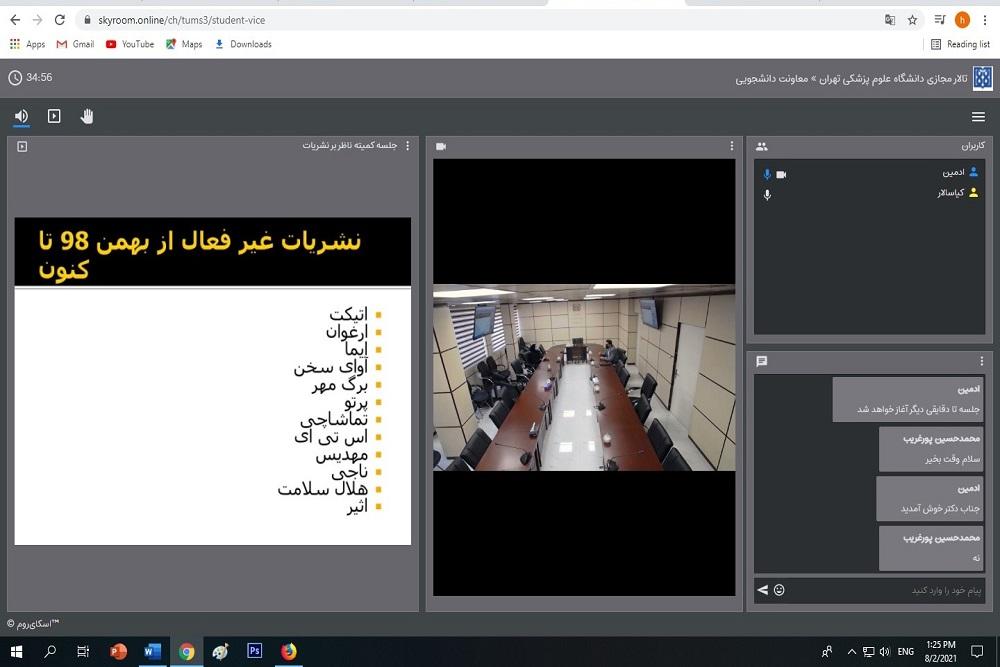Open the YouTube bookmark
The width and height of the screenshot is (1000, 667).
[130, 44]
